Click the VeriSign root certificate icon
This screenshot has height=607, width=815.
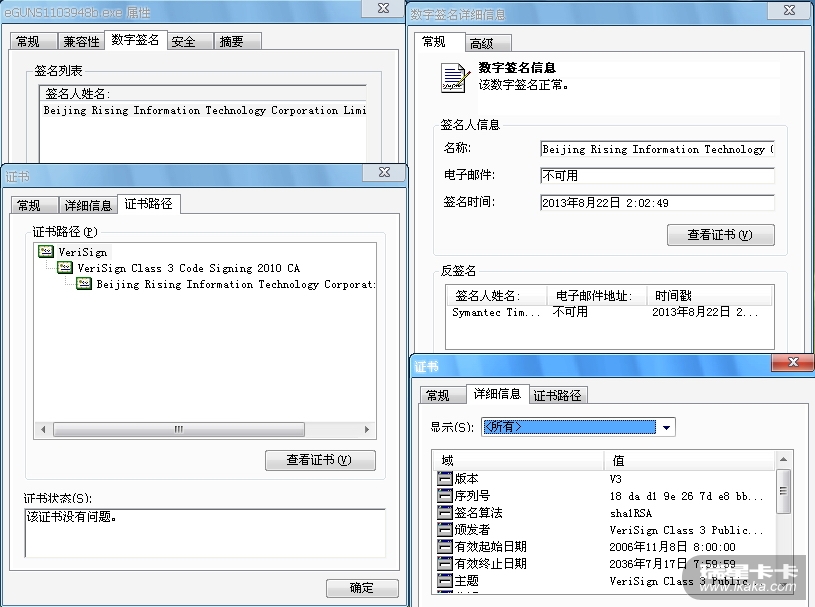tap(46, 252)
